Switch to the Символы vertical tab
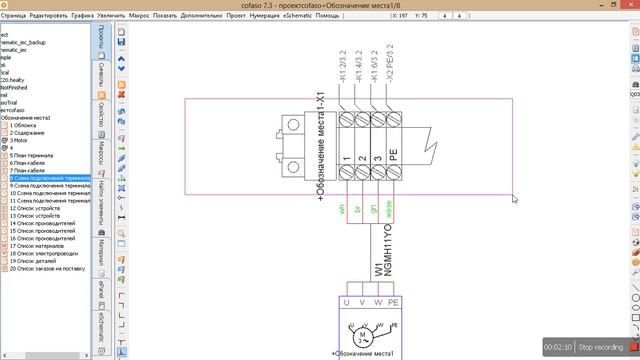The width and height of the screenshot is (640, 360). click(x=101, y=81)
